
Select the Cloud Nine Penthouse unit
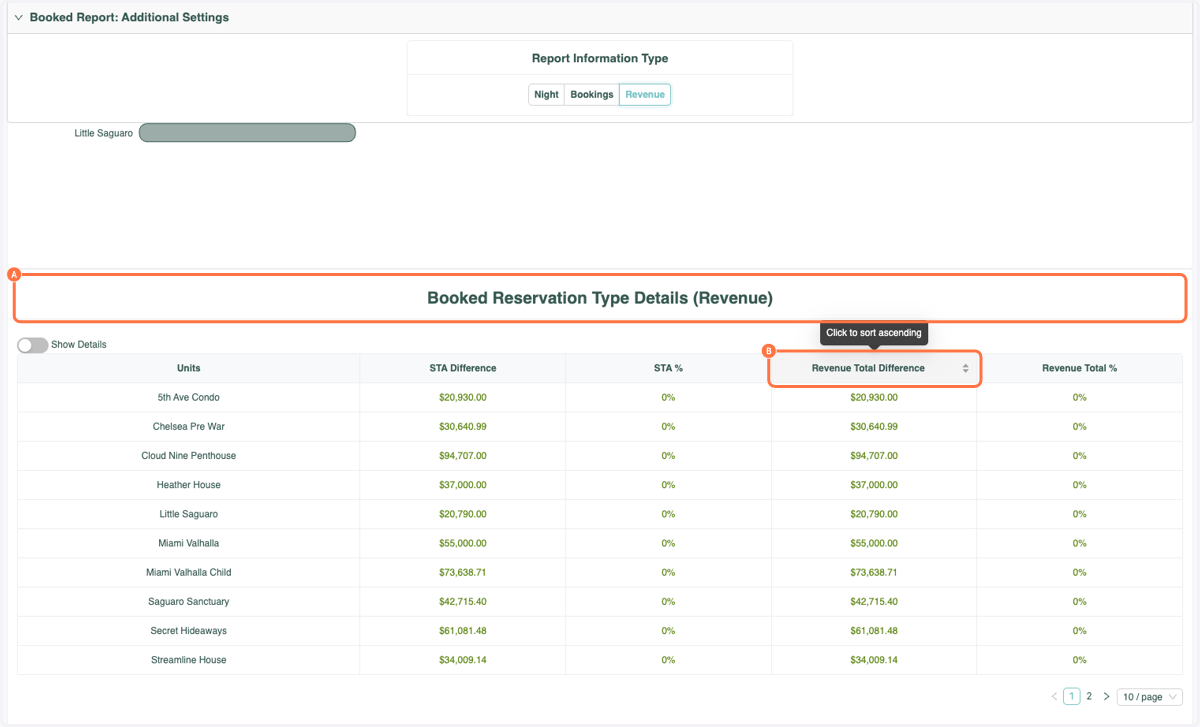pyautogui.click(x=189, y=455)
